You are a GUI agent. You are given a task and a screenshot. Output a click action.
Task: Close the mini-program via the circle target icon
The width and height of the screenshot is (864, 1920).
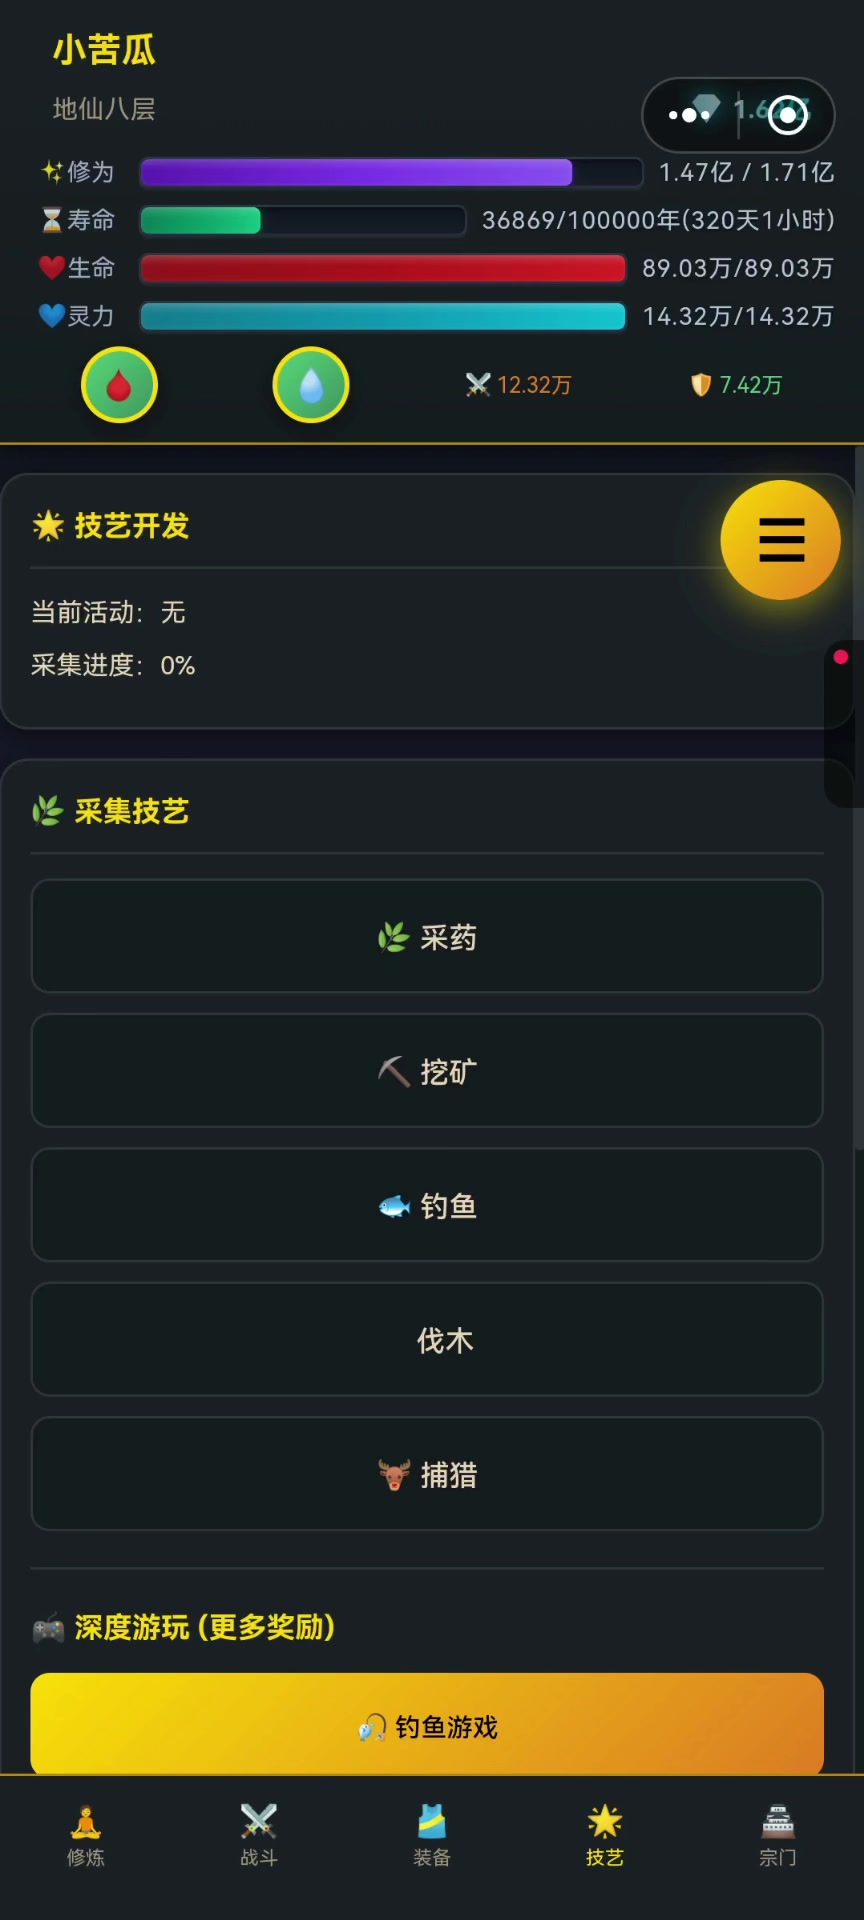(x=788, y=115)
